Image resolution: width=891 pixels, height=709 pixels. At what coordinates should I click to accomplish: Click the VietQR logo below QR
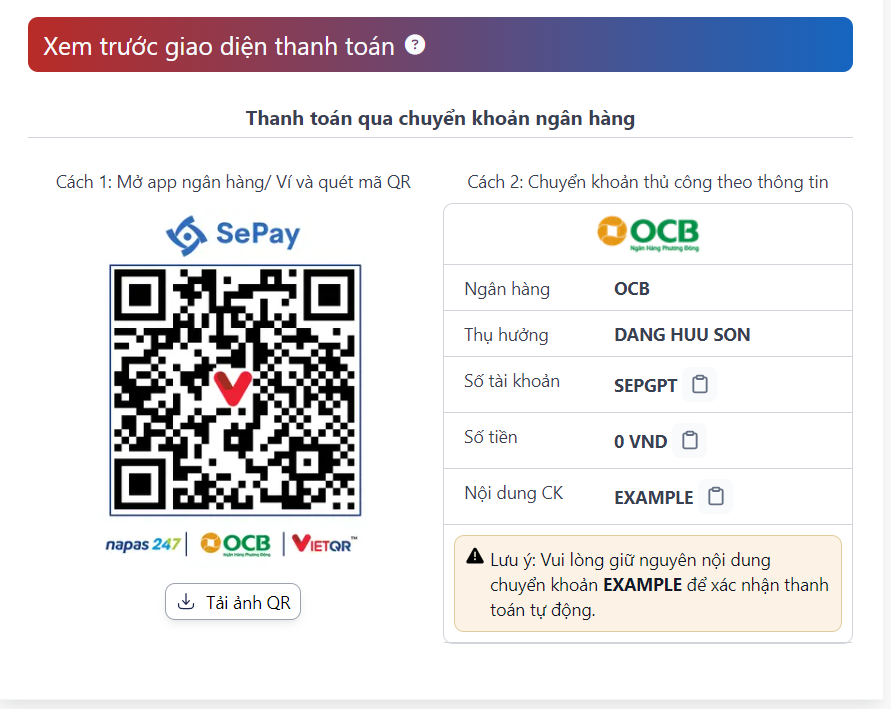coord(323,544)
